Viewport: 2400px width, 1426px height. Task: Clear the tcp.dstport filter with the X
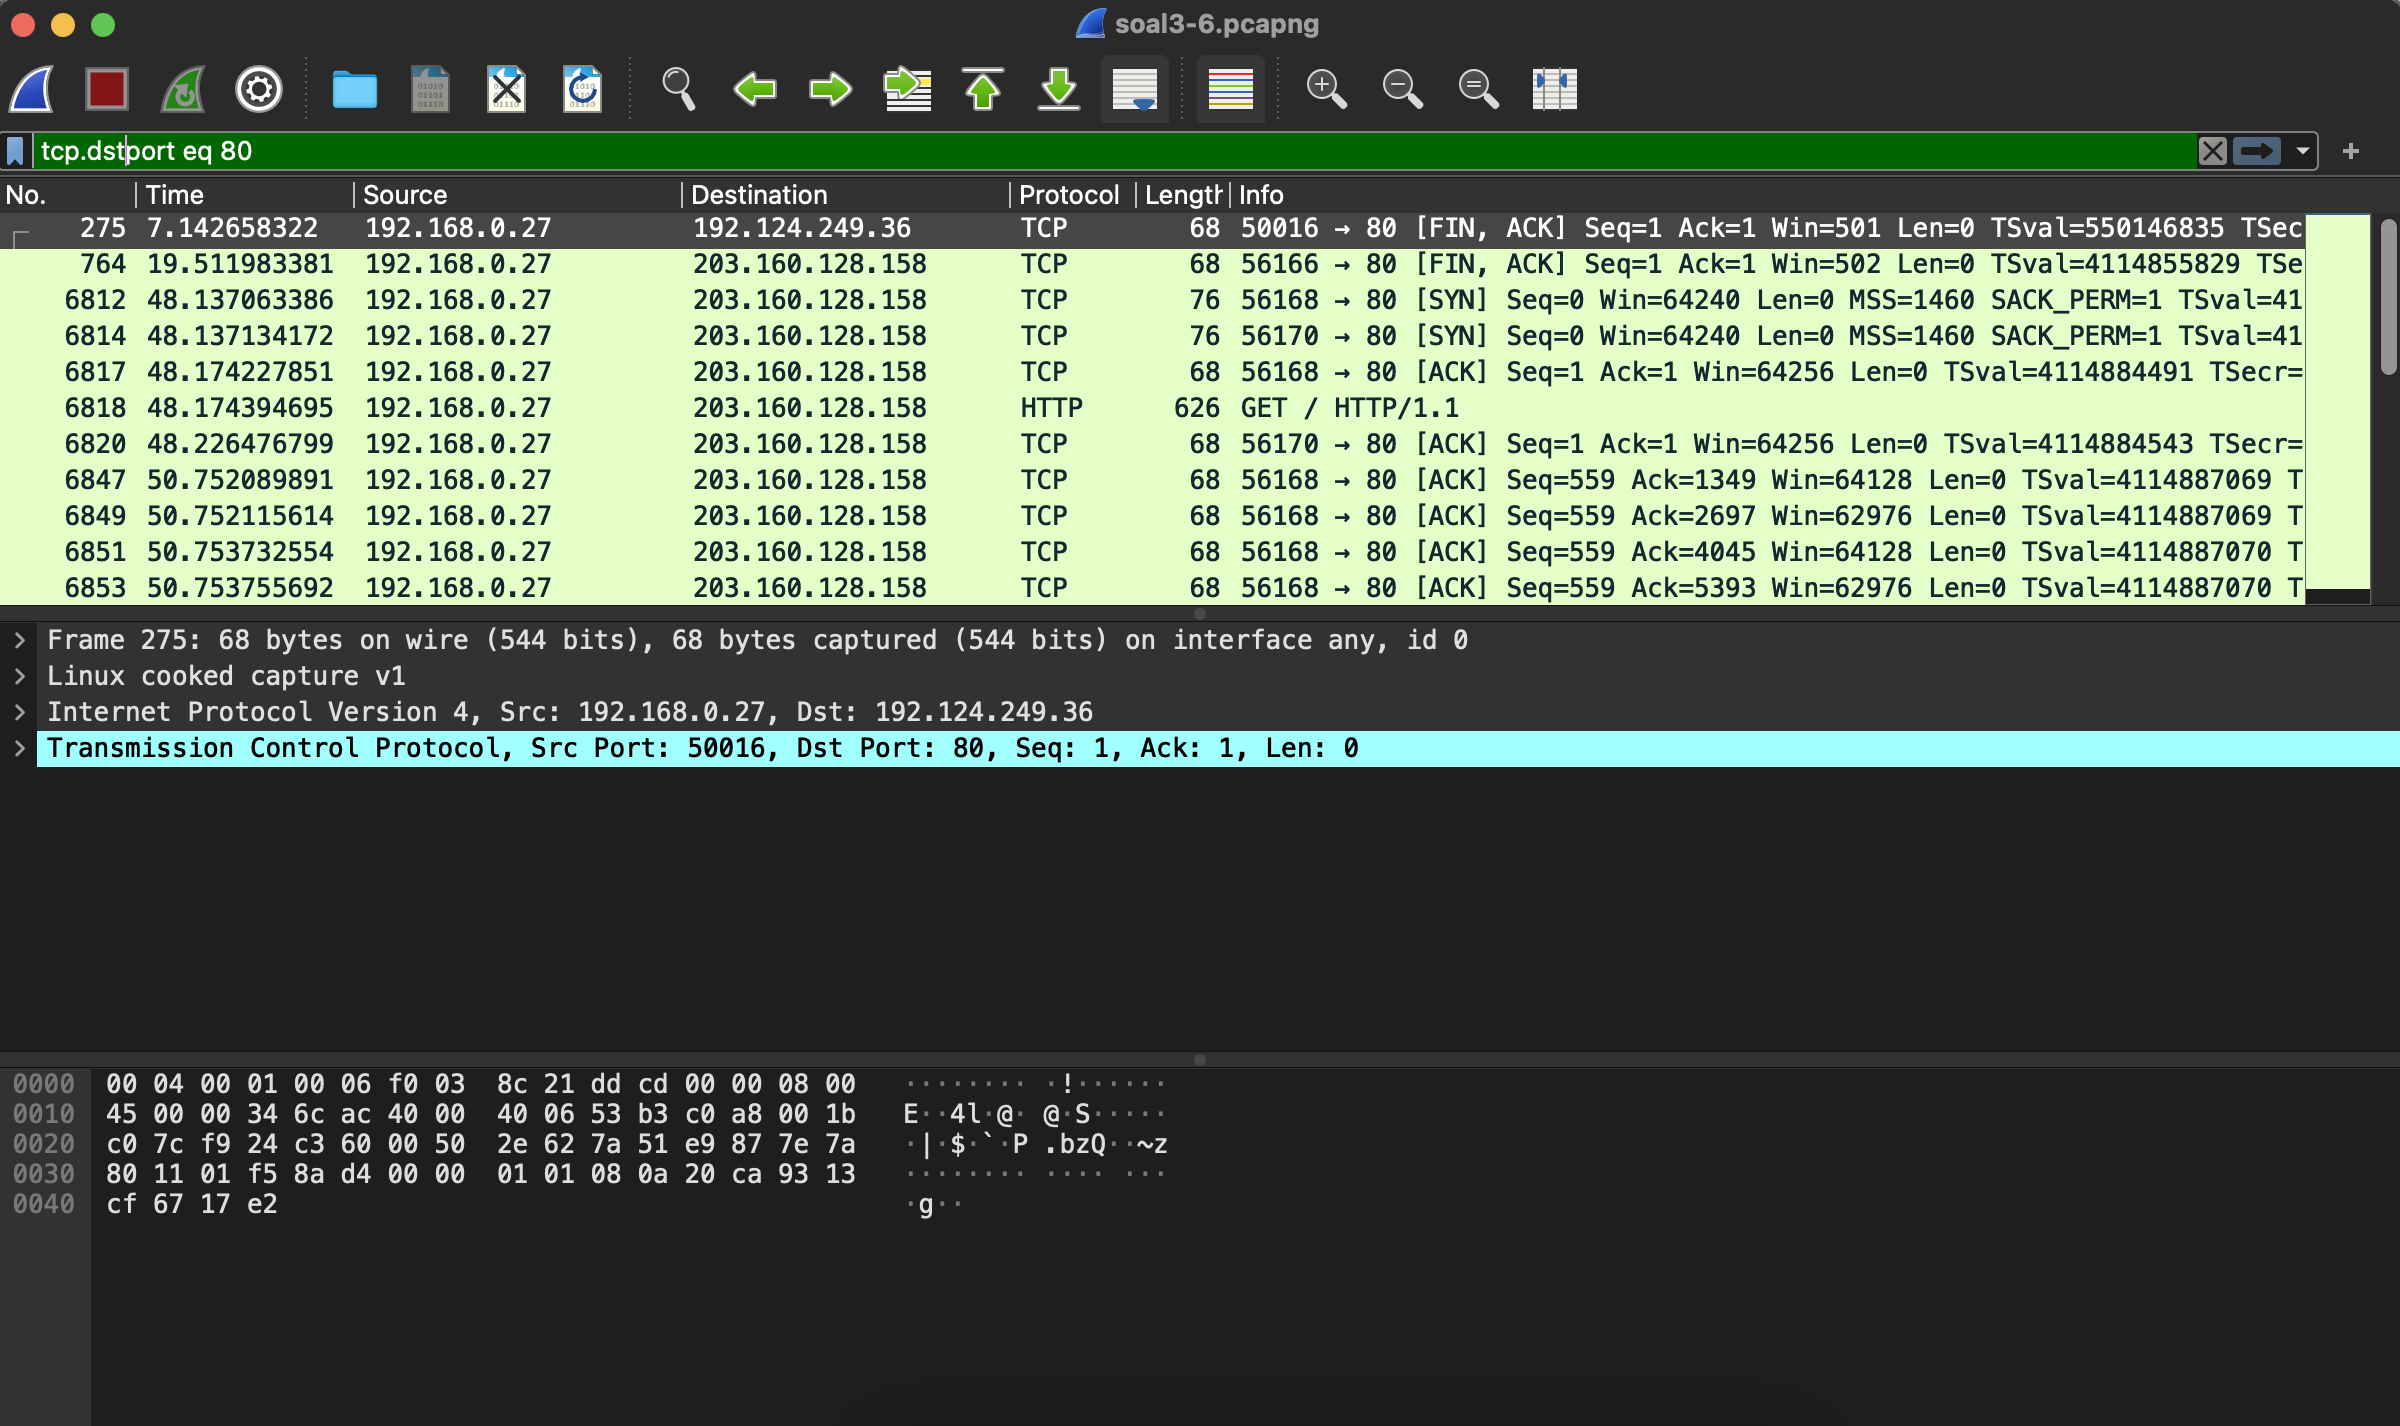click(2213, 151)
